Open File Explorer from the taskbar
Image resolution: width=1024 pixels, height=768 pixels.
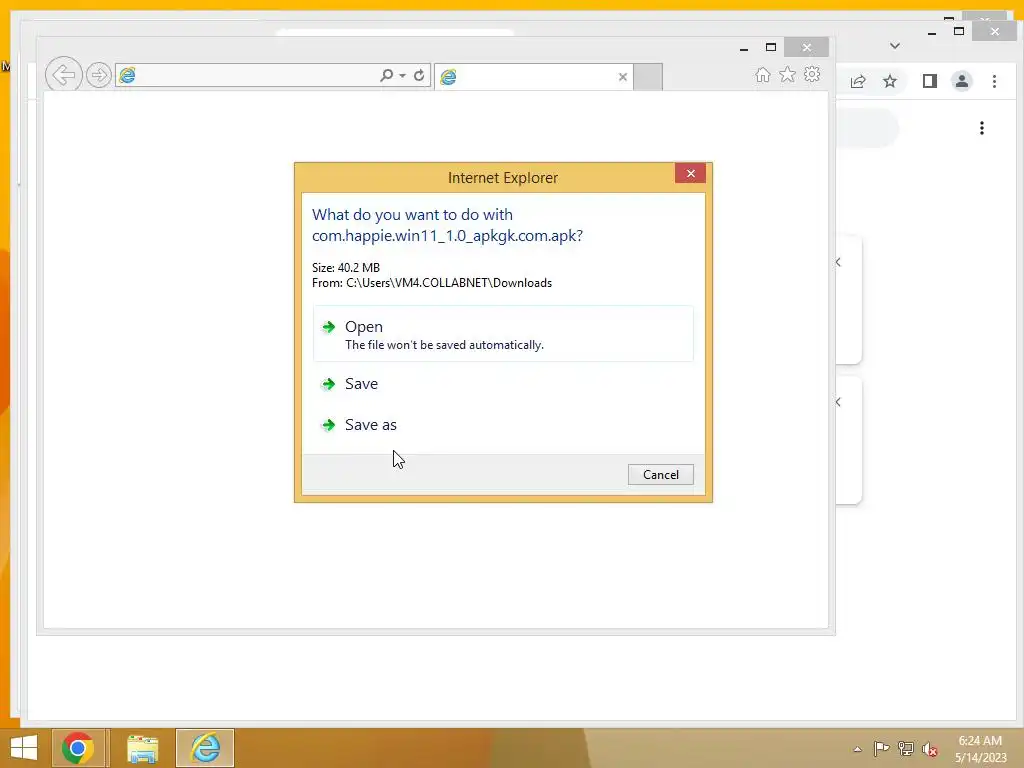tap(142, 748)
